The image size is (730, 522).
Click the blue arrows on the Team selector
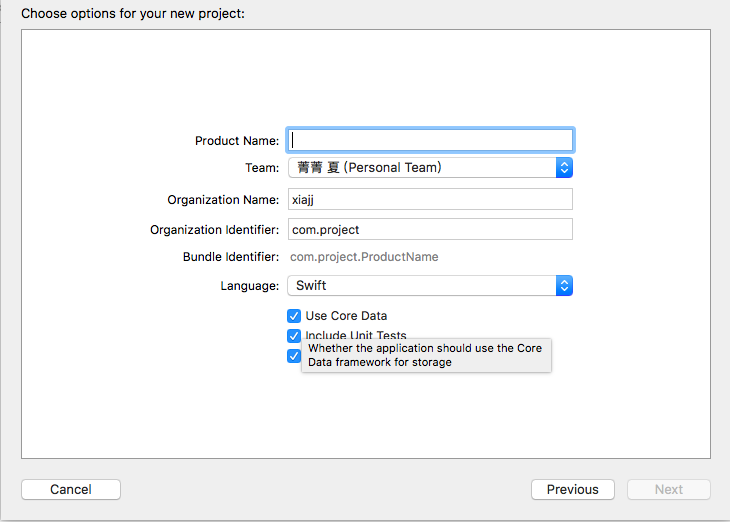pyautogui.click(x=564, y=168)
